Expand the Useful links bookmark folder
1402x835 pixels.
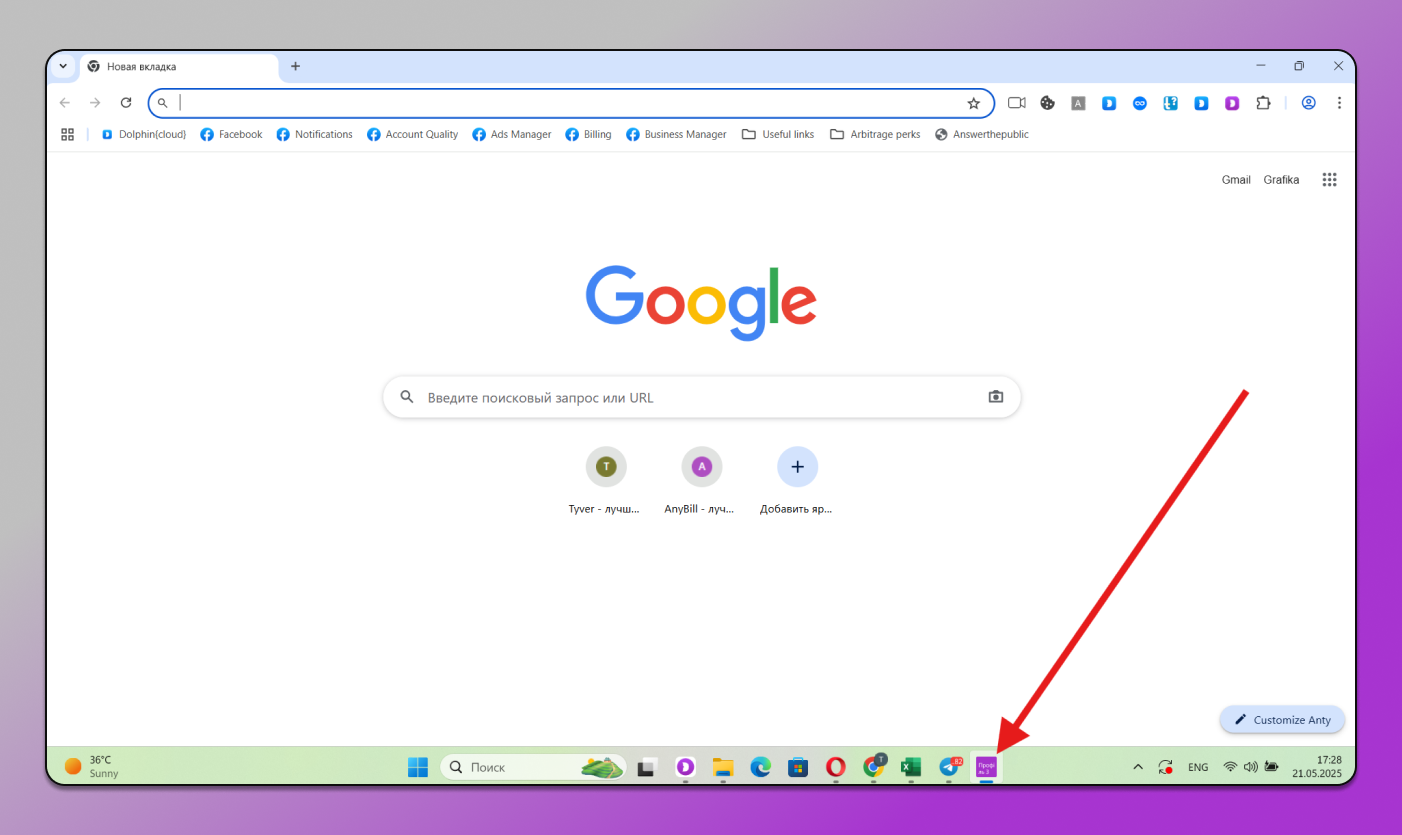click(778, 134)
